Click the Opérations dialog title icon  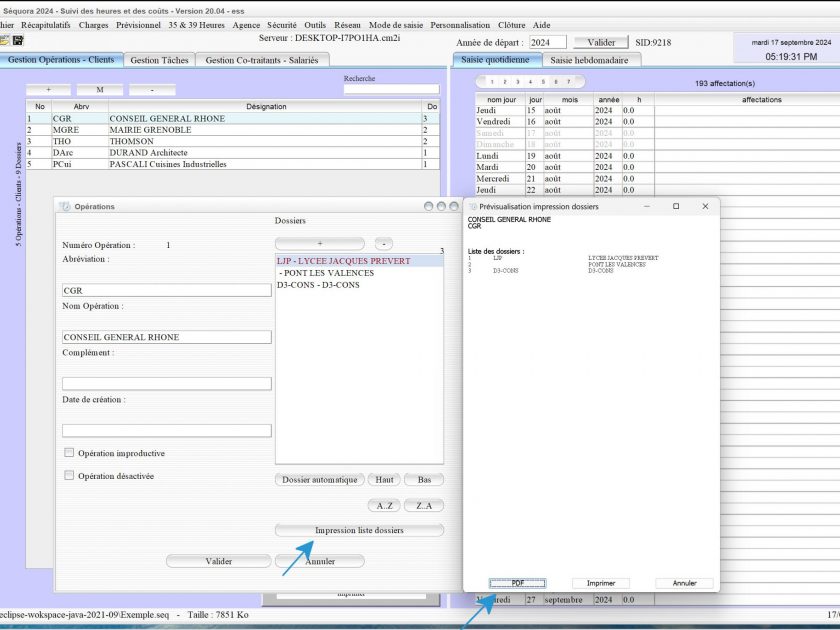click(x=65, y=206)
